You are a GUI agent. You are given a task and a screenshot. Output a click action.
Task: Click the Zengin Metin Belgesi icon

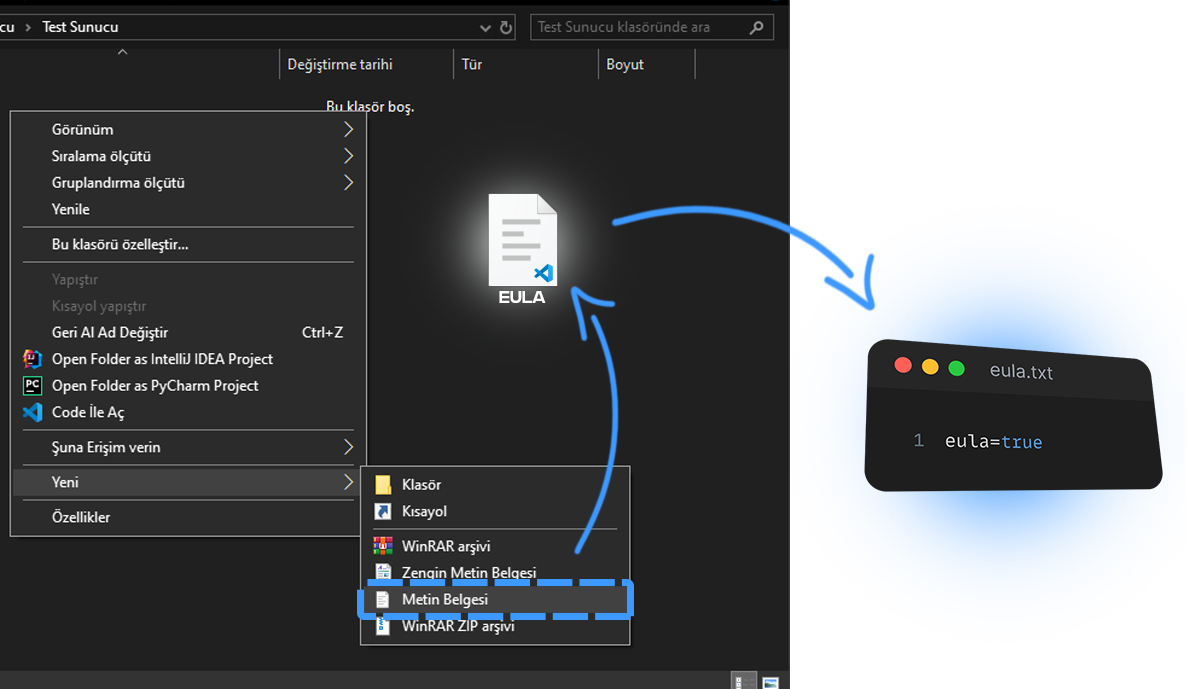[x=383, y=572]
